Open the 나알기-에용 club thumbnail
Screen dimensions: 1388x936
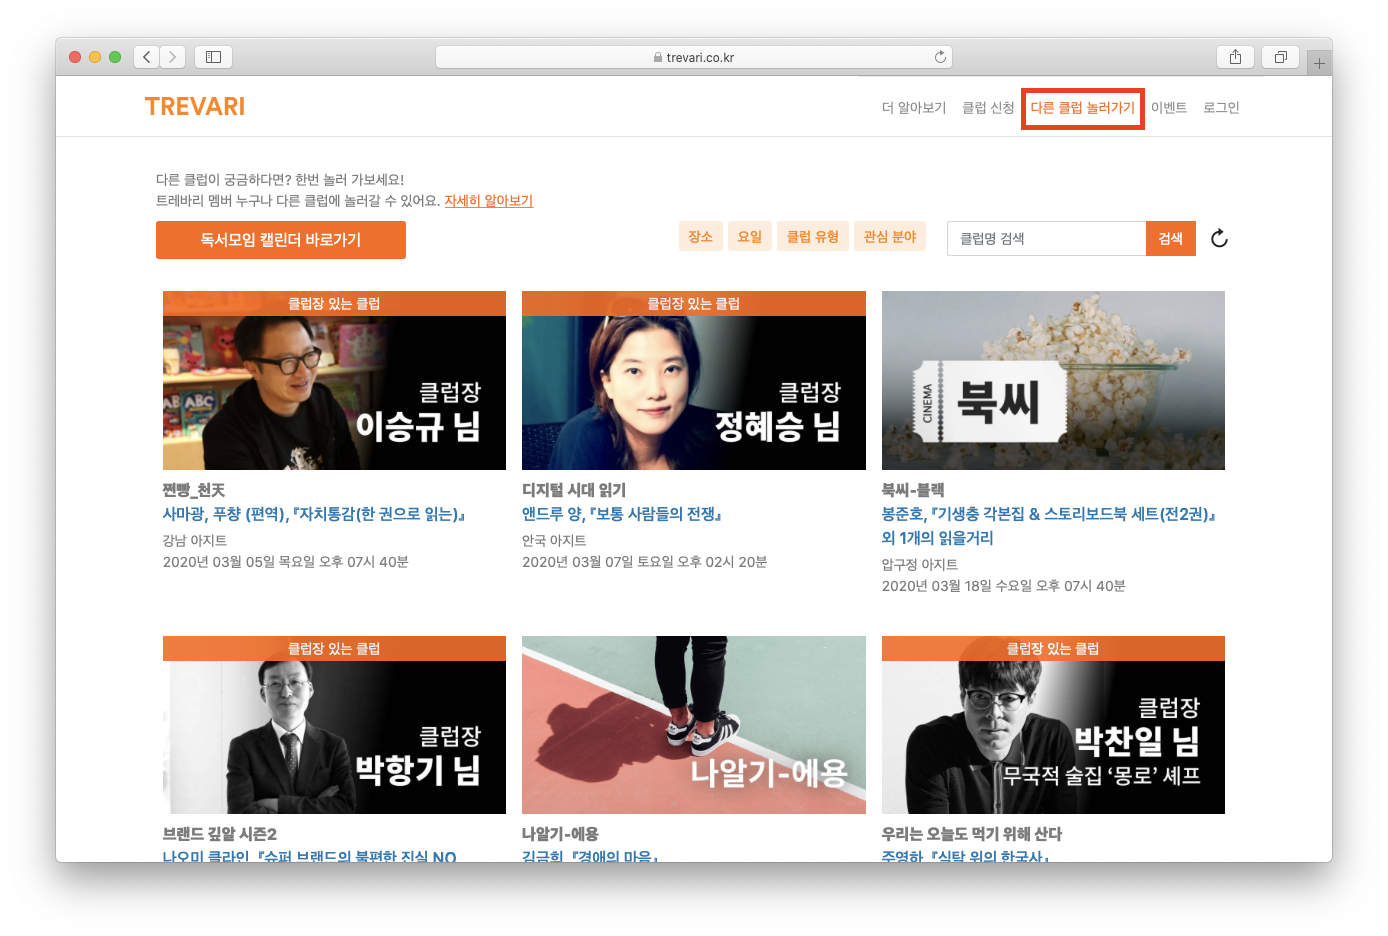(694, 725)
